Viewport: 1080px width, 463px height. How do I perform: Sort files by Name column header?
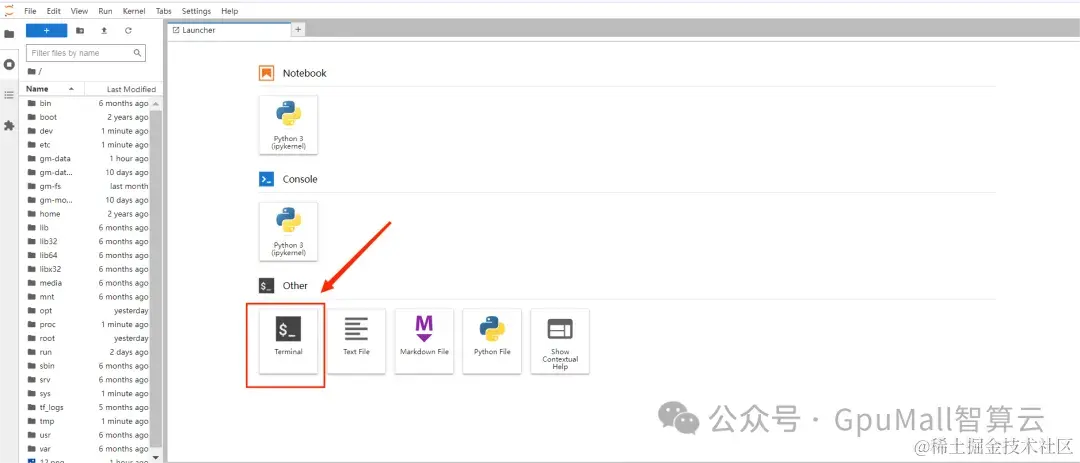click(x=54, y=89)
